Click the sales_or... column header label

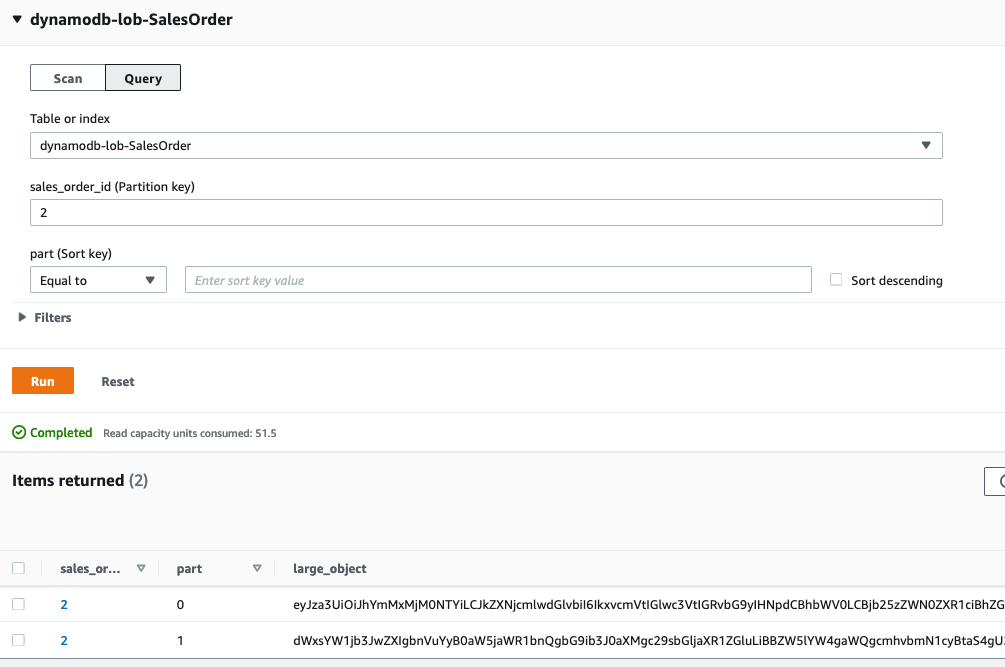tap(90, 568)
